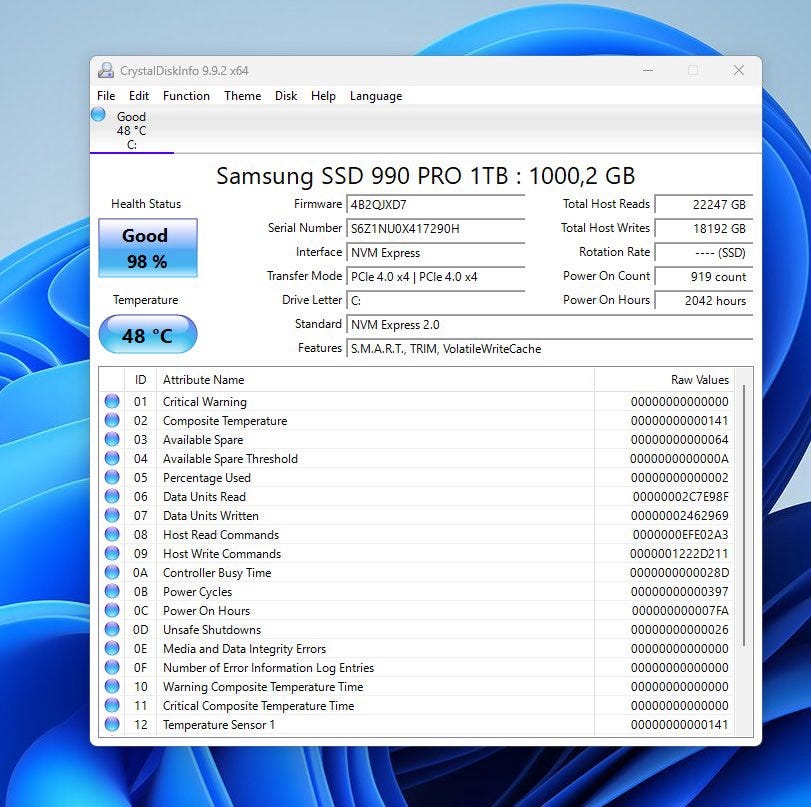Click raw value 0000000000028D
Viewport: 811px width, 807px height.
pyautogui.click(x=680, y=573)
